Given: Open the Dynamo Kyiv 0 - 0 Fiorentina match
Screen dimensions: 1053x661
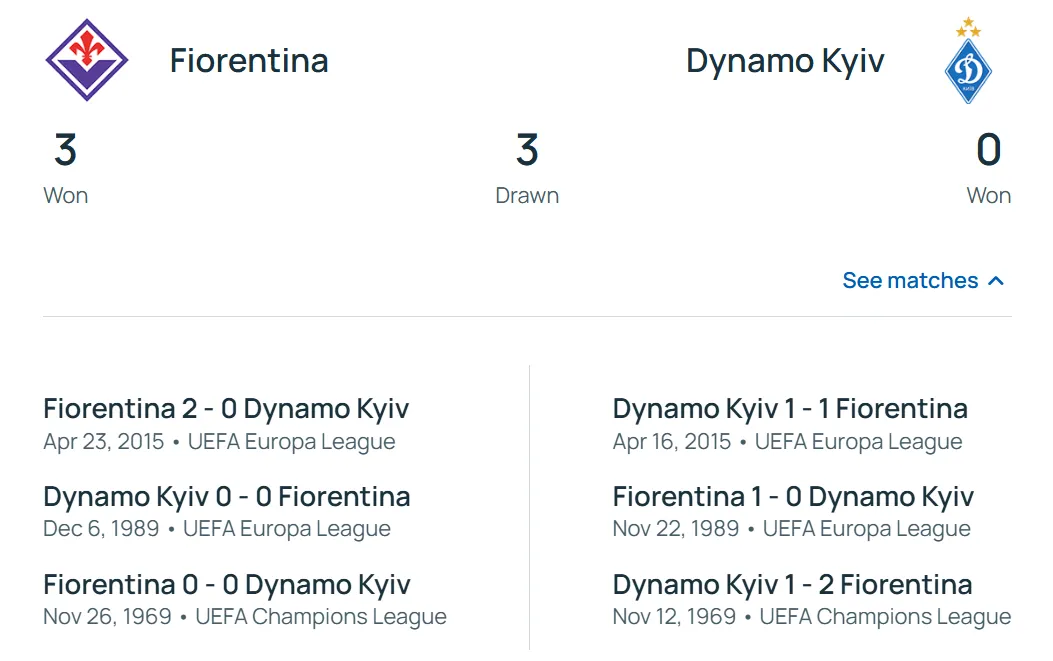Looking at the screenshot, I should tap(227, 497).
